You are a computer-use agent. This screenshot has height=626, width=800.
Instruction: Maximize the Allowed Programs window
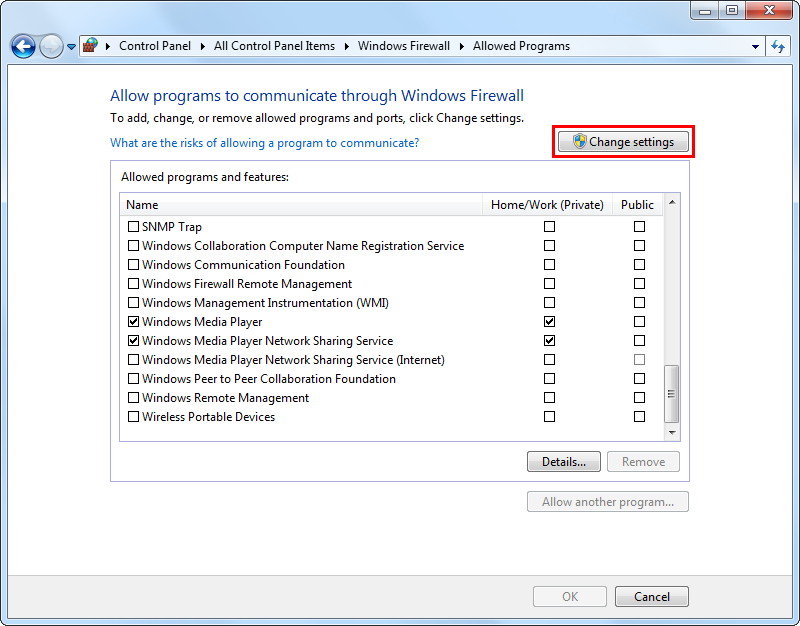[x=732, y=10]
